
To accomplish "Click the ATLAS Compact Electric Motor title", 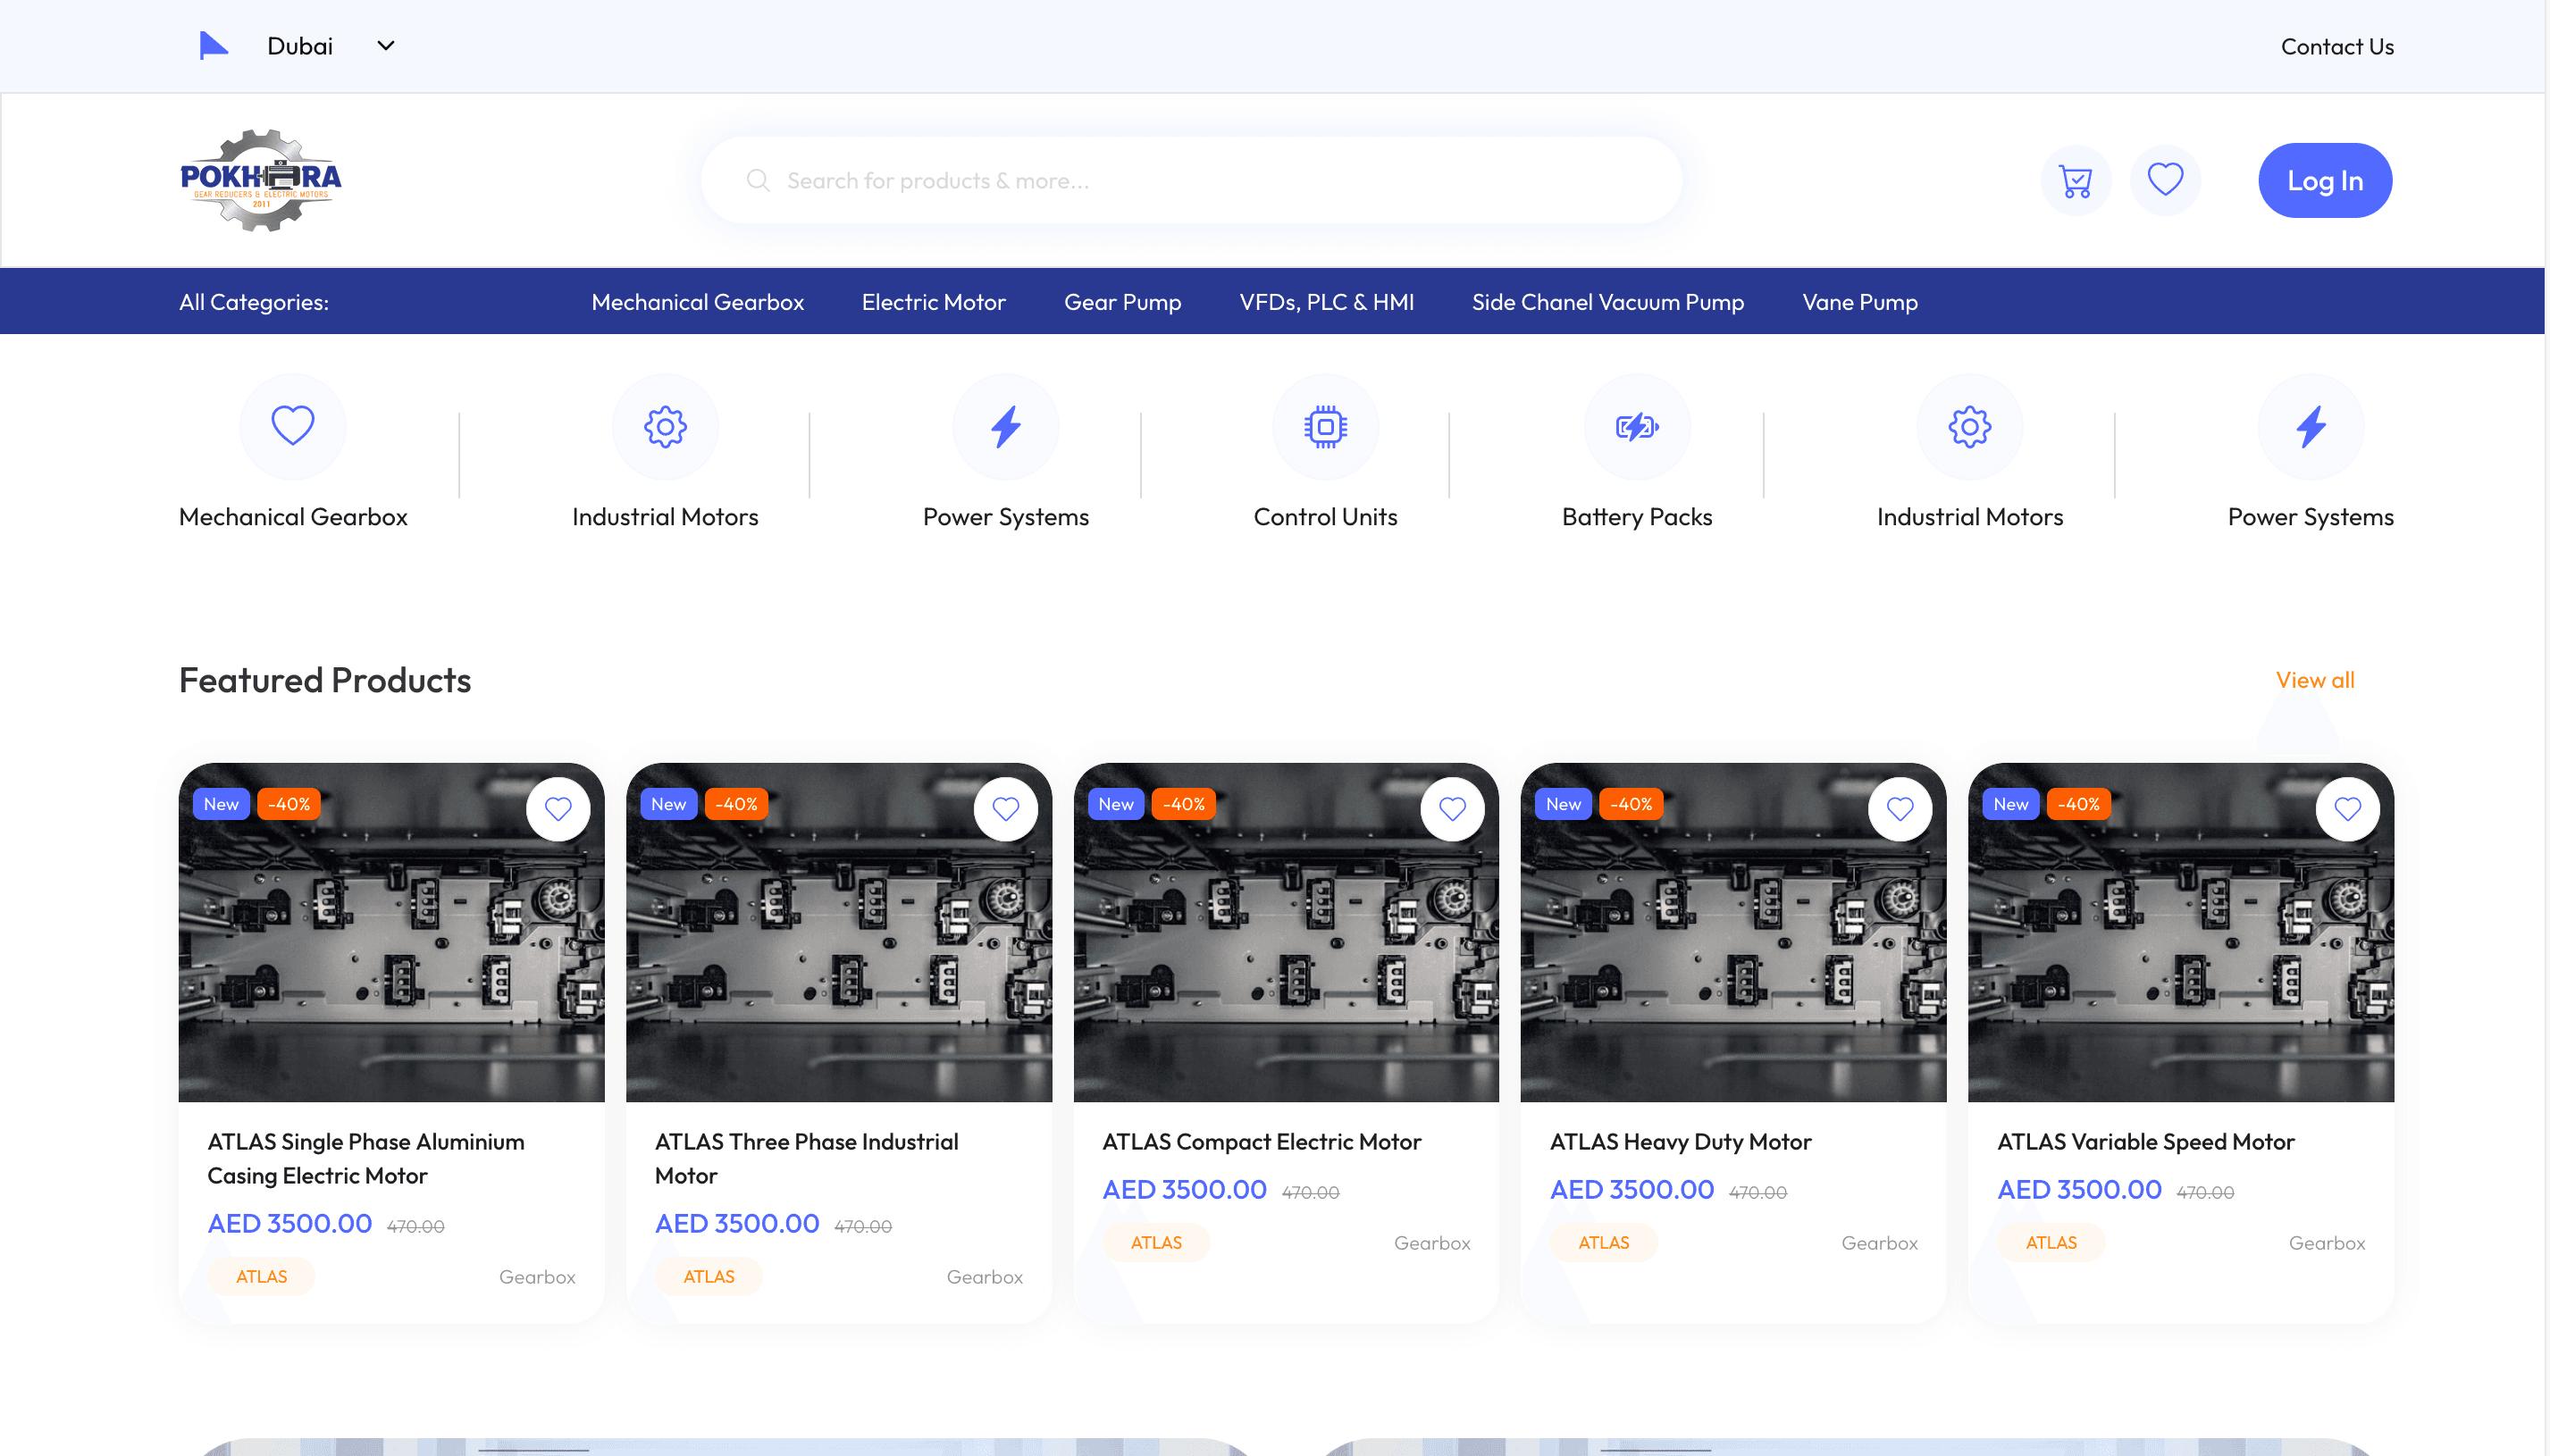I will tap(1261, 1142).
